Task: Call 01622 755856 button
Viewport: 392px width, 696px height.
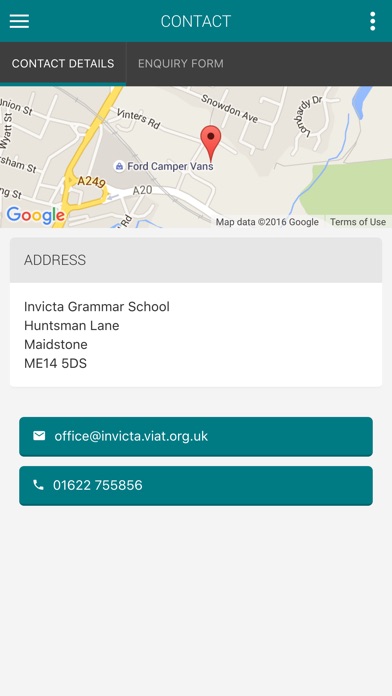Action: click(196, 486)
